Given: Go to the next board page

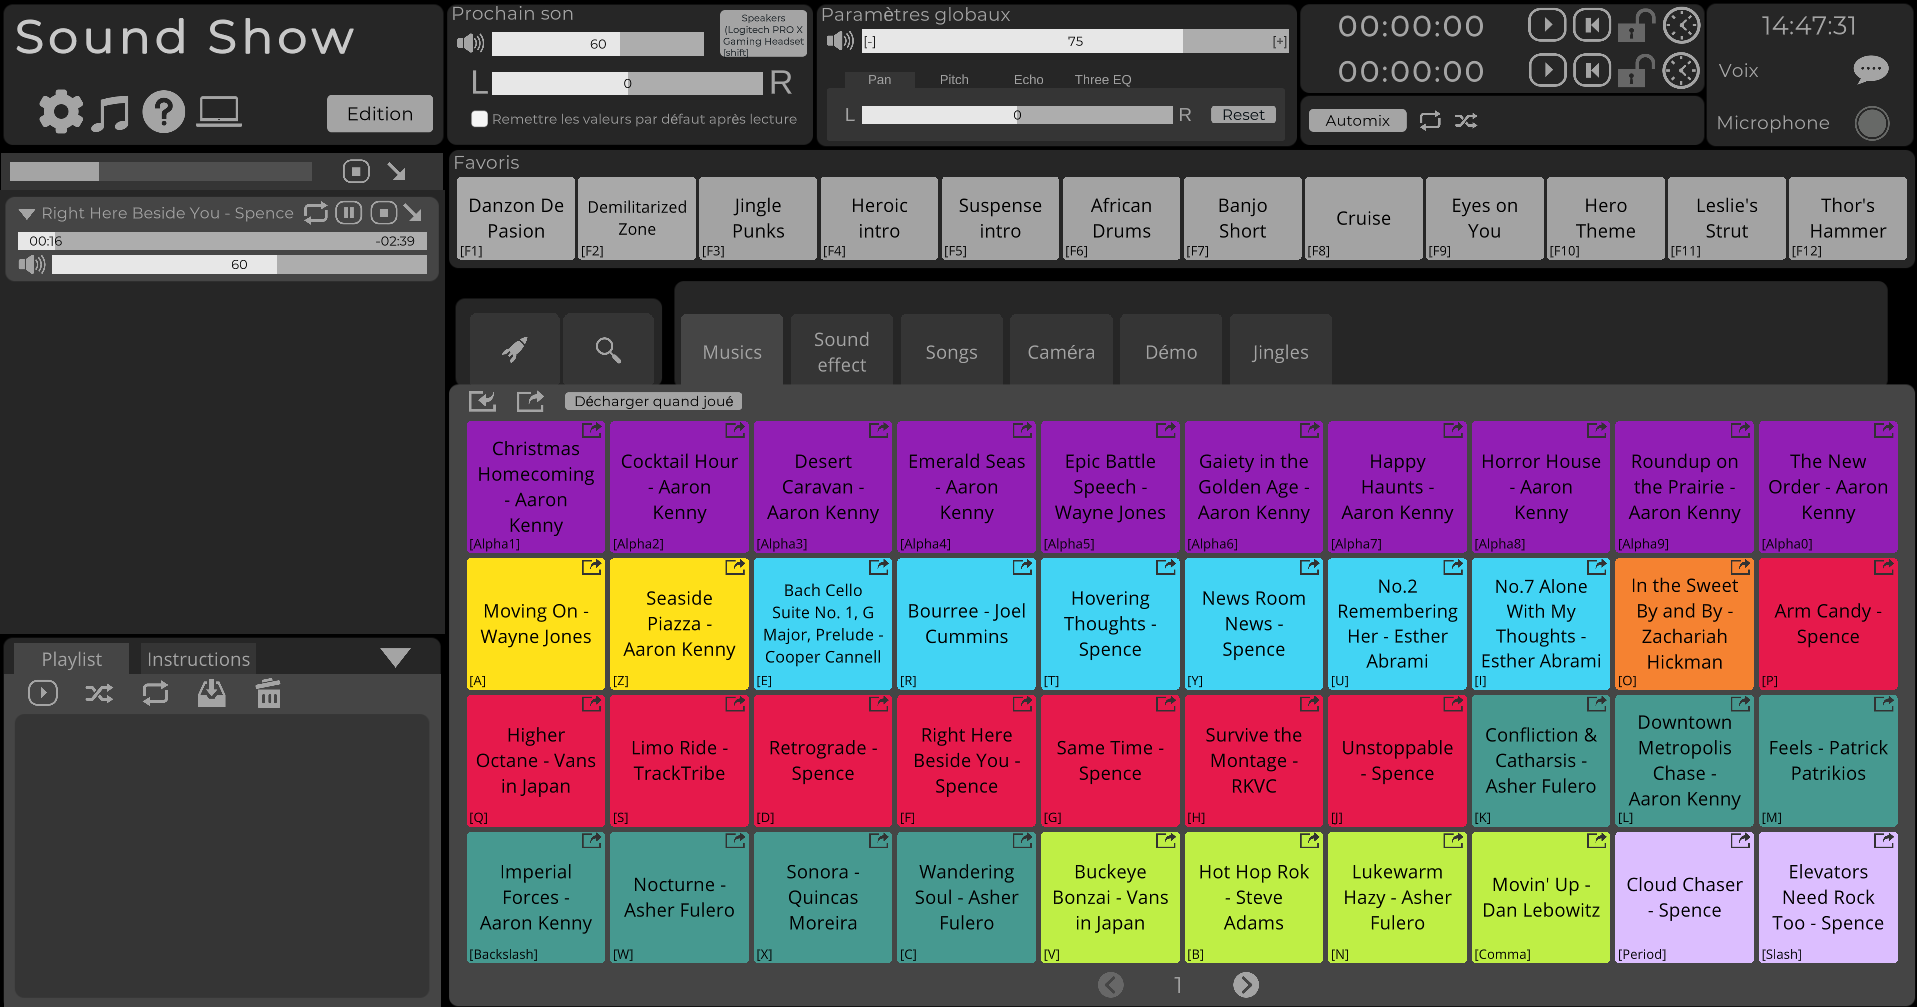Looking at the screenshot, I should (1246, 985).
